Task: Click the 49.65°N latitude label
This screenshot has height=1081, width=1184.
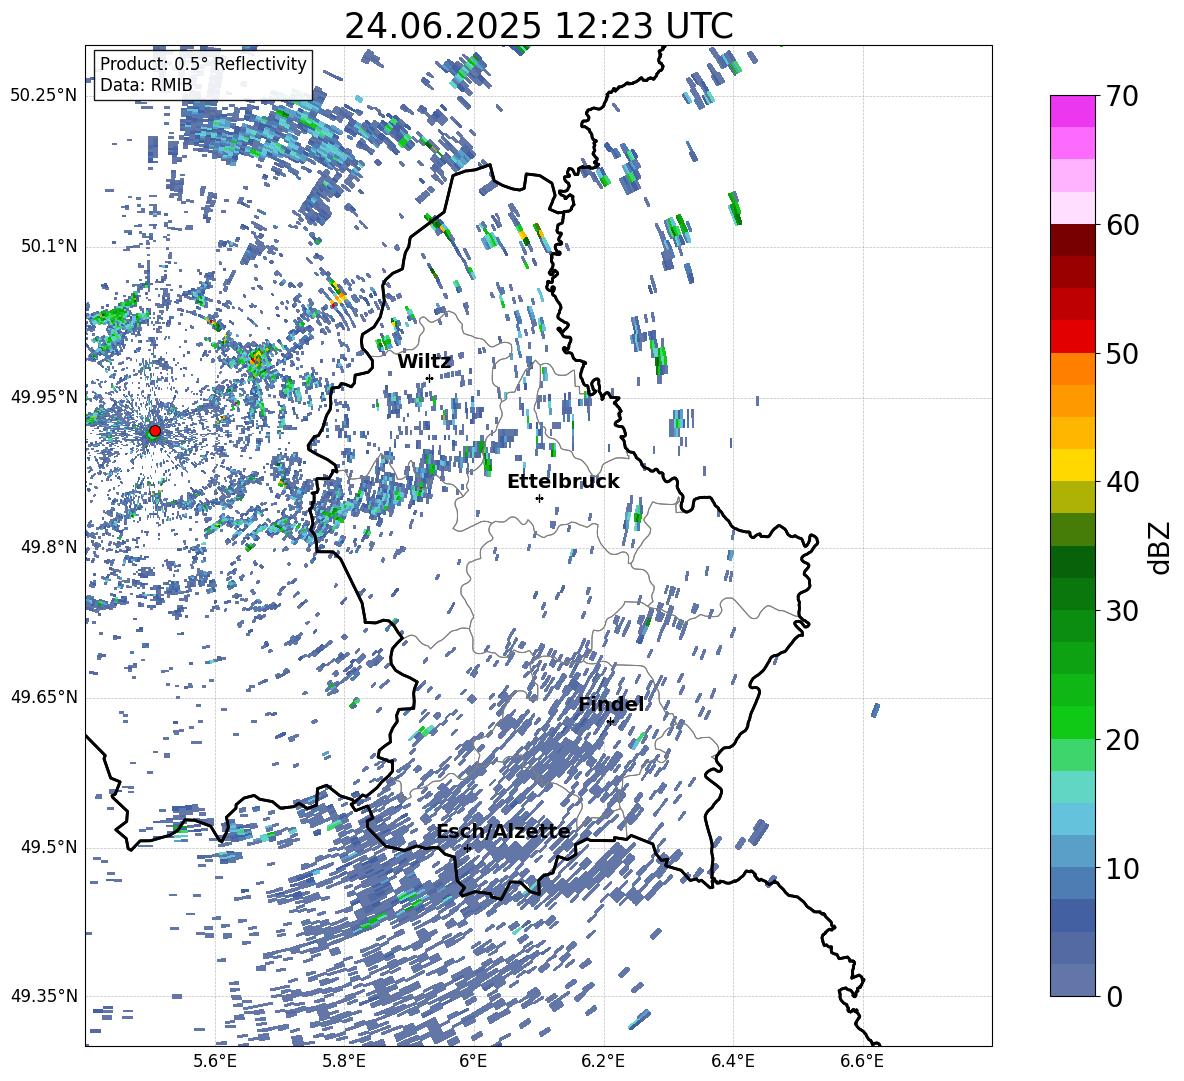Action: 44,696
